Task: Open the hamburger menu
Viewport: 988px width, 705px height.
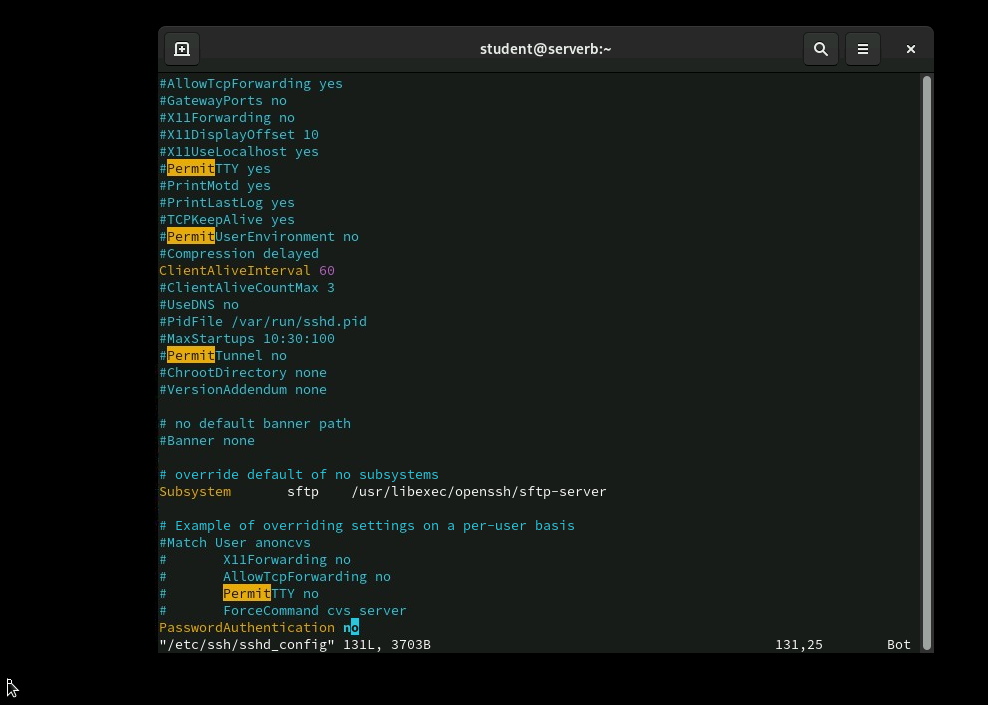Action: click(863, 48)
